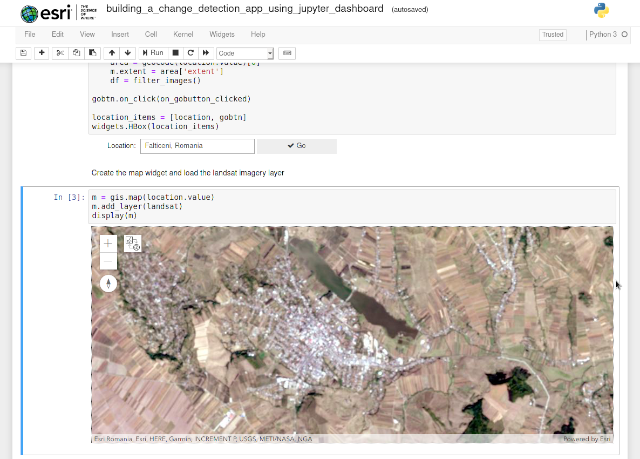Open the Help menu
This screenshot has width=640, height=459.
[258, 35]
